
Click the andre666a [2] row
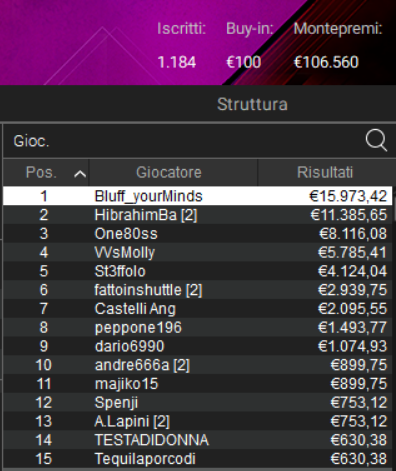point(198,365)
